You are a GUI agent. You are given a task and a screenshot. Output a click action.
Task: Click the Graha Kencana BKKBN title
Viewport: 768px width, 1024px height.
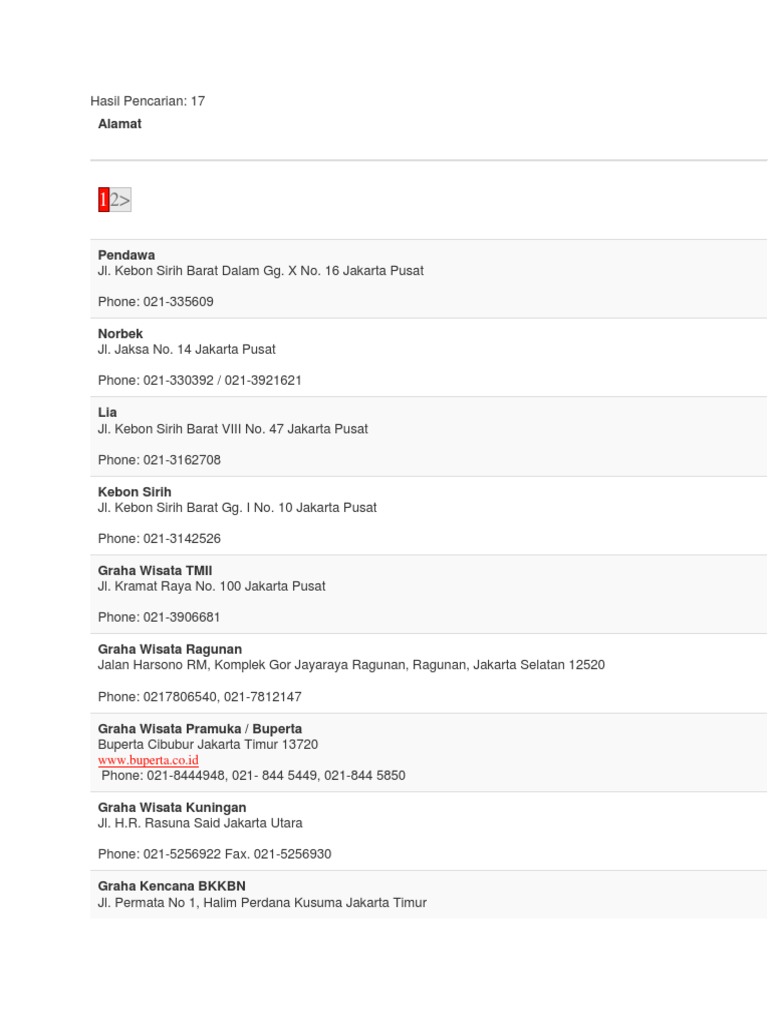(x=172, y=886)
